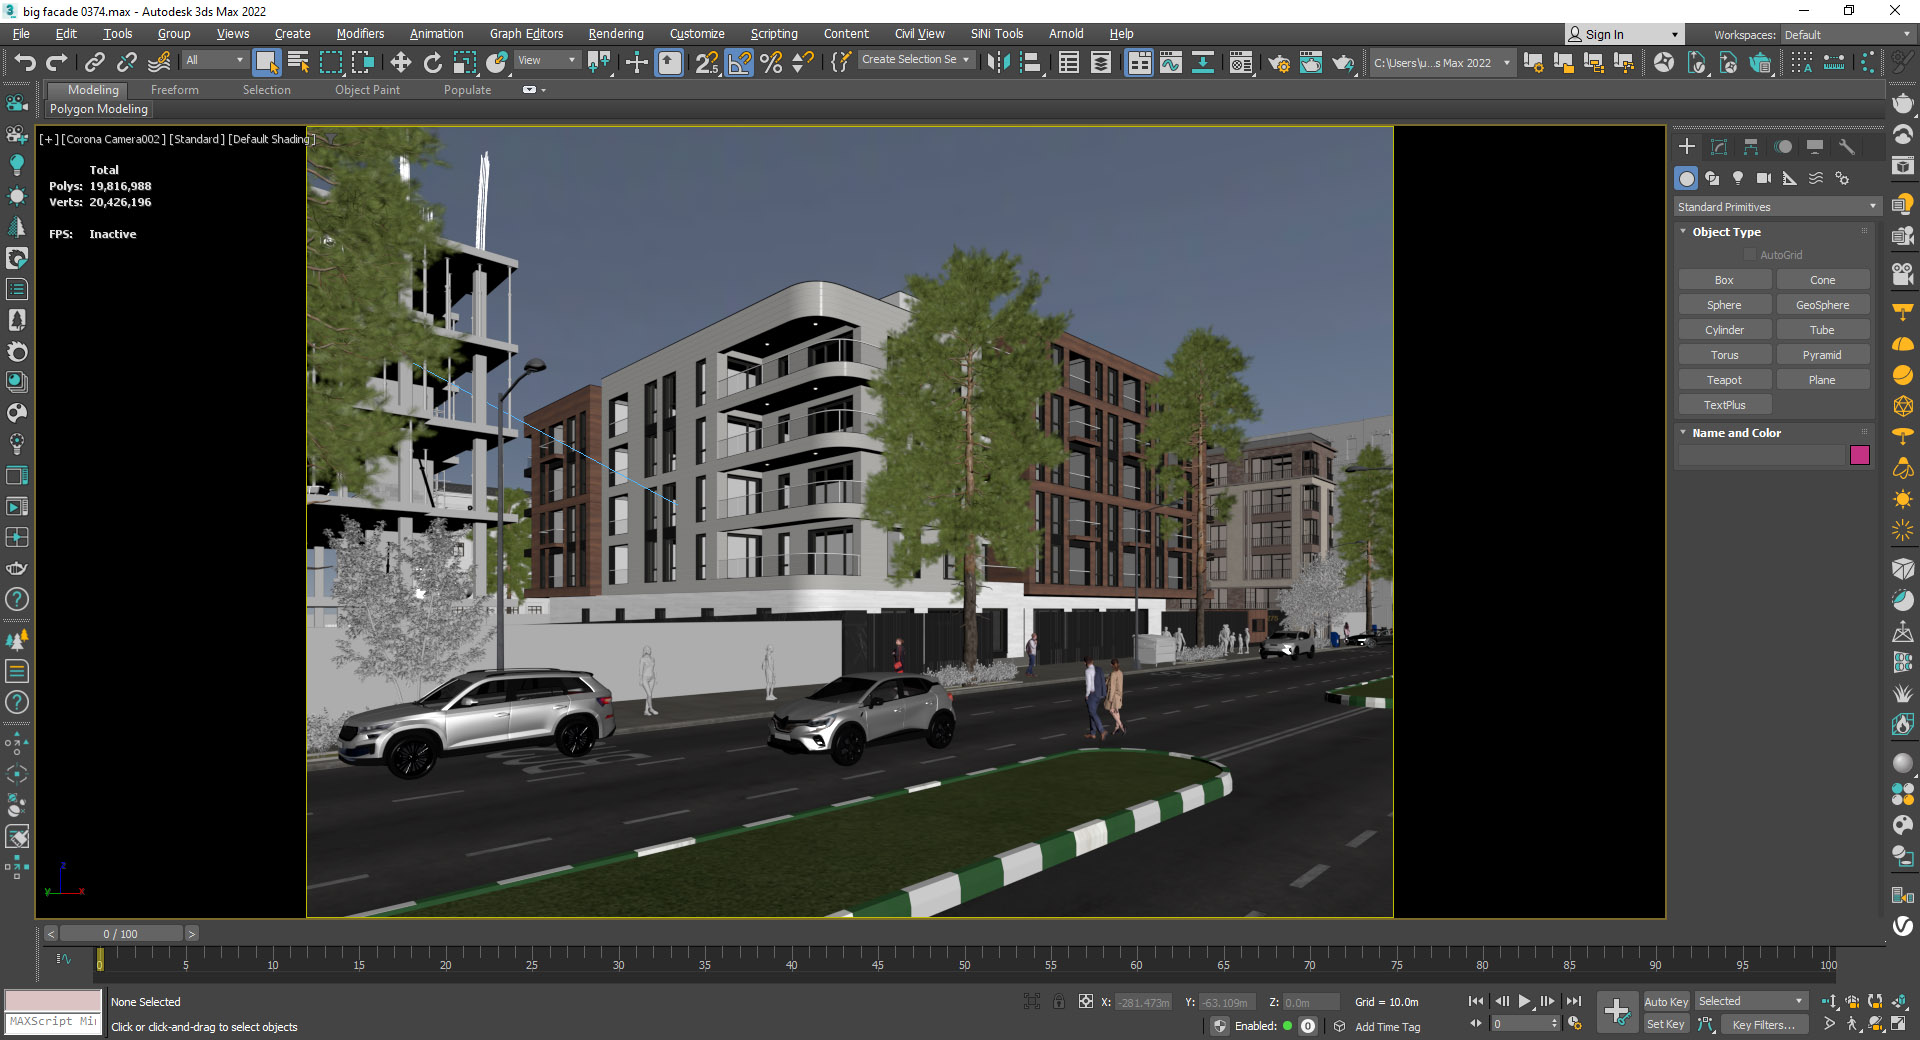The width and height of the screenshot is (1920, 1040).
Task: Open the Modifiers menu
Action: [360, 34]
